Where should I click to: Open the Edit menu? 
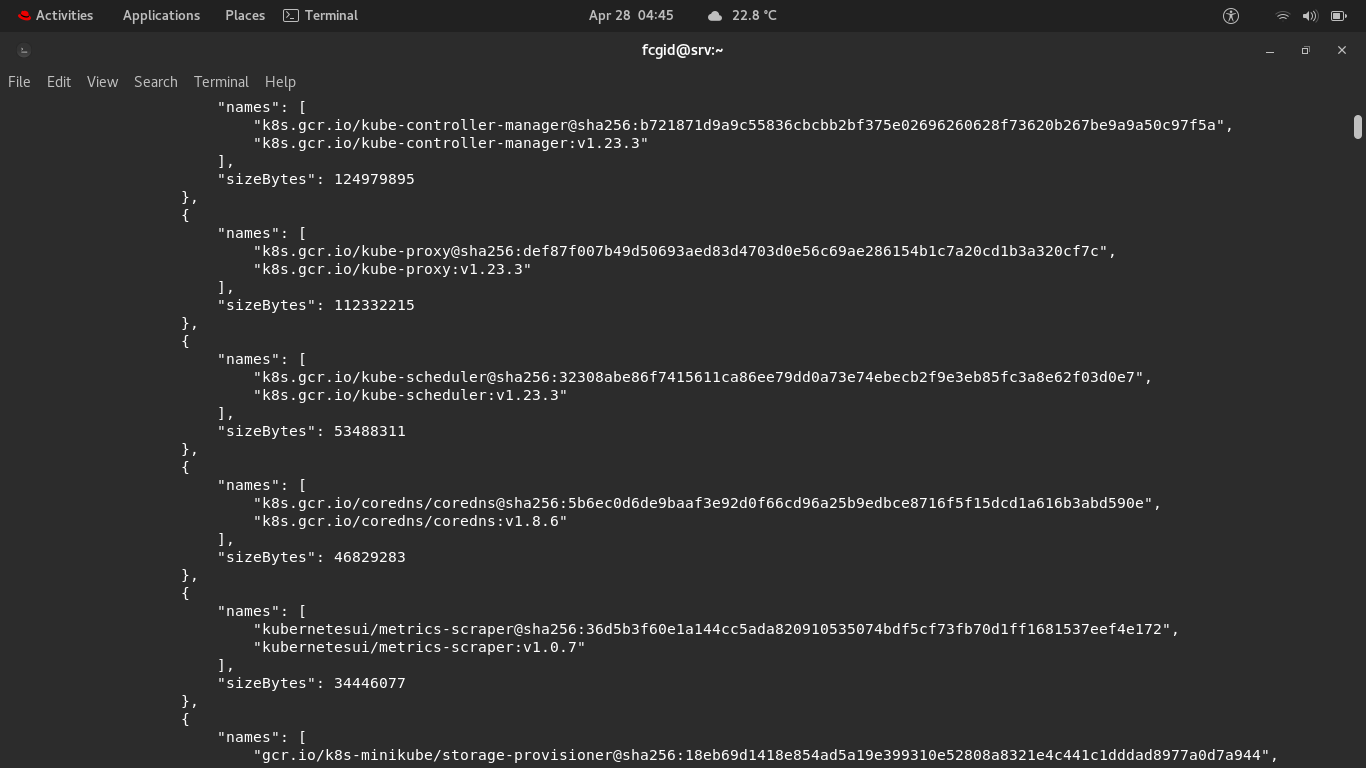point(59,82)
